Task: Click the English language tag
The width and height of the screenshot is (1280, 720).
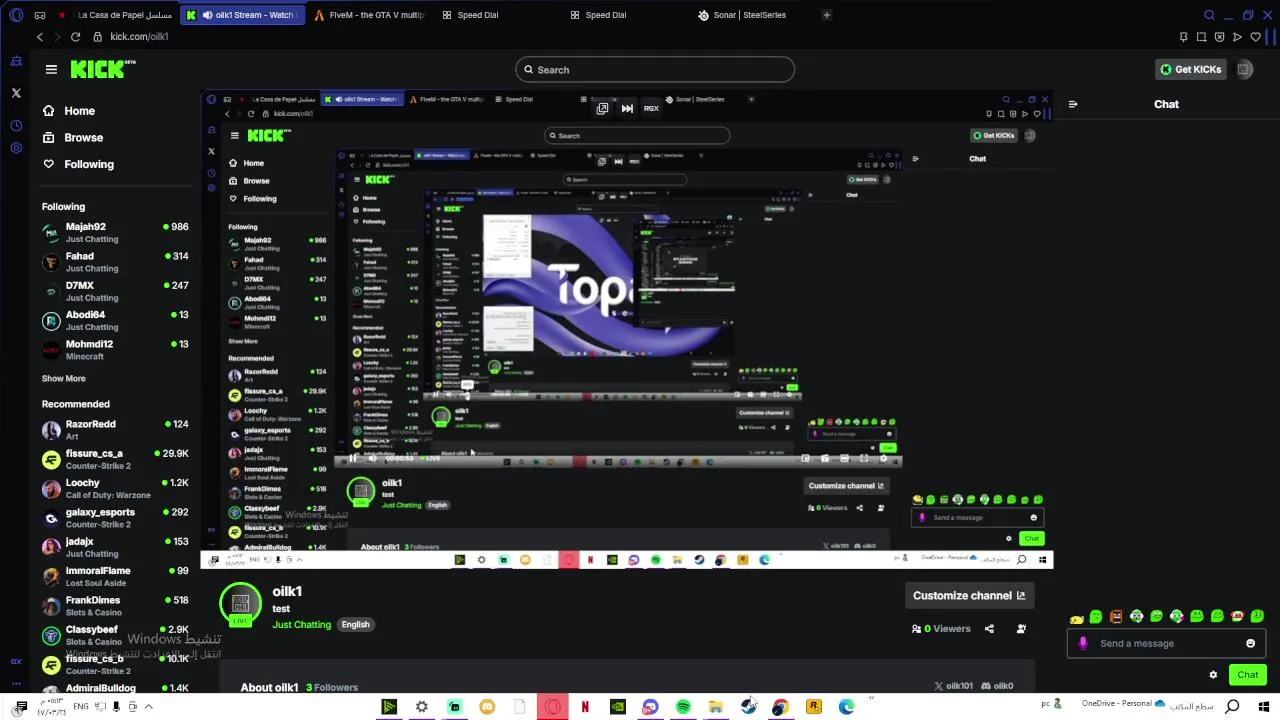Action: pos(355,625)
